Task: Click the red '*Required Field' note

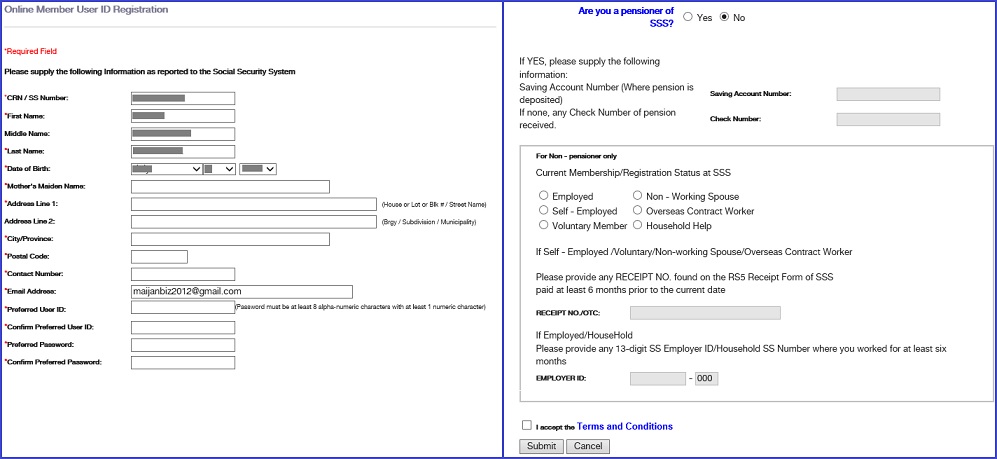Action: click(31, 51)
